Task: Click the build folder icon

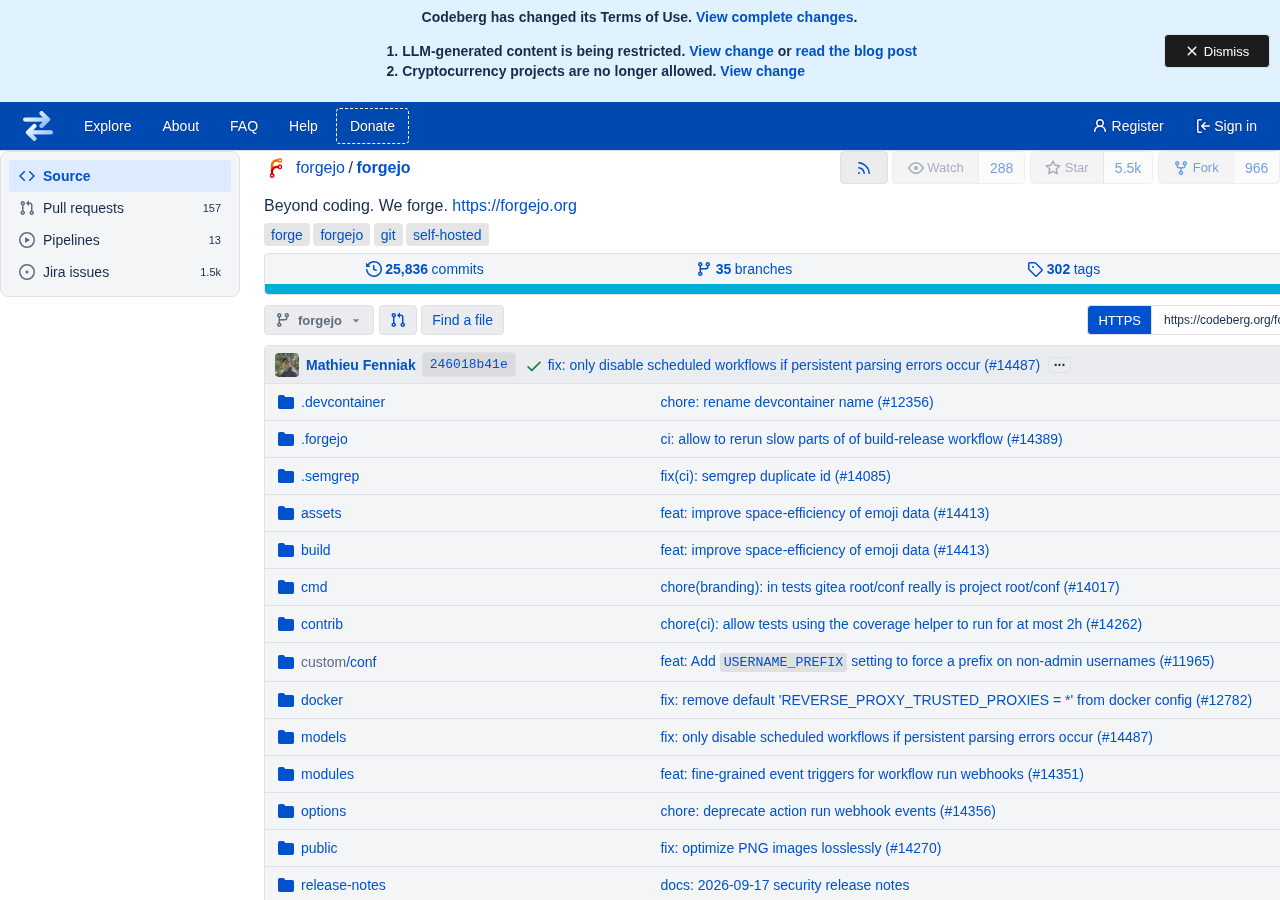Action: click(286, 550)
